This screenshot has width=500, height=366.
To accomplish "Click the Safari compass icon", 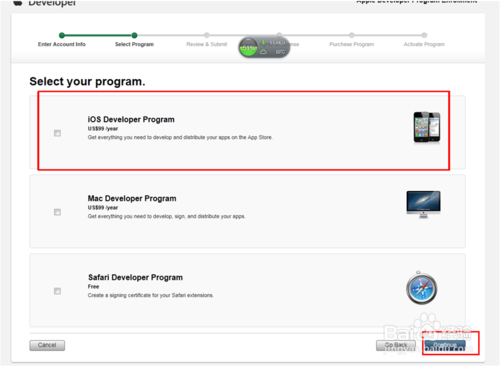I will (x=421, y=288).
